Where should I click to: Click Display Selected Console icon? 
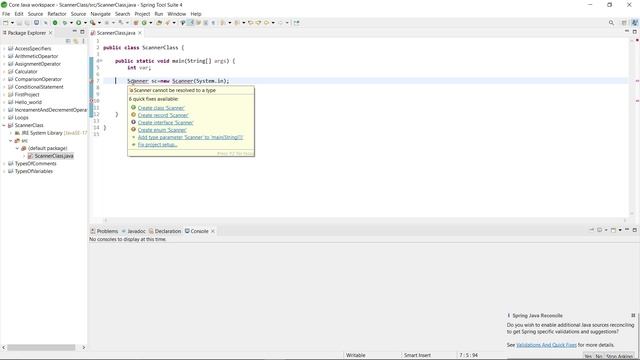coord(600,230)
